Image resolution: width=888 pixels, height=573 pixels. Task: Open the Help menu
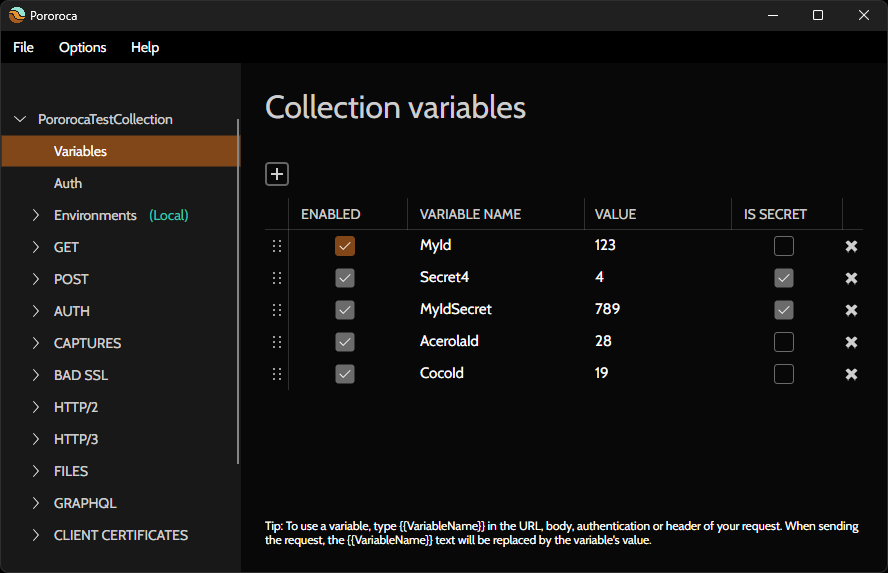point(145,48)
